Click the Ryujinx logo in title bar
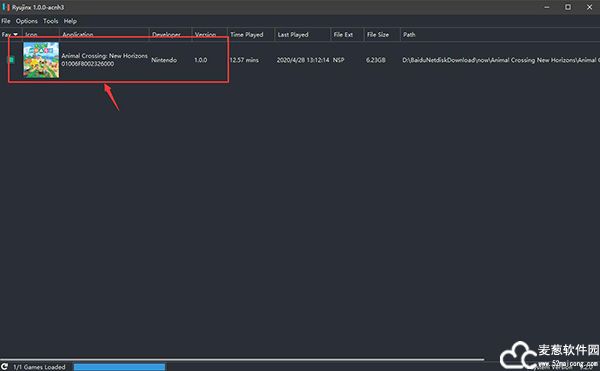The height and width of the screenshot is (371, 600). 6,7
